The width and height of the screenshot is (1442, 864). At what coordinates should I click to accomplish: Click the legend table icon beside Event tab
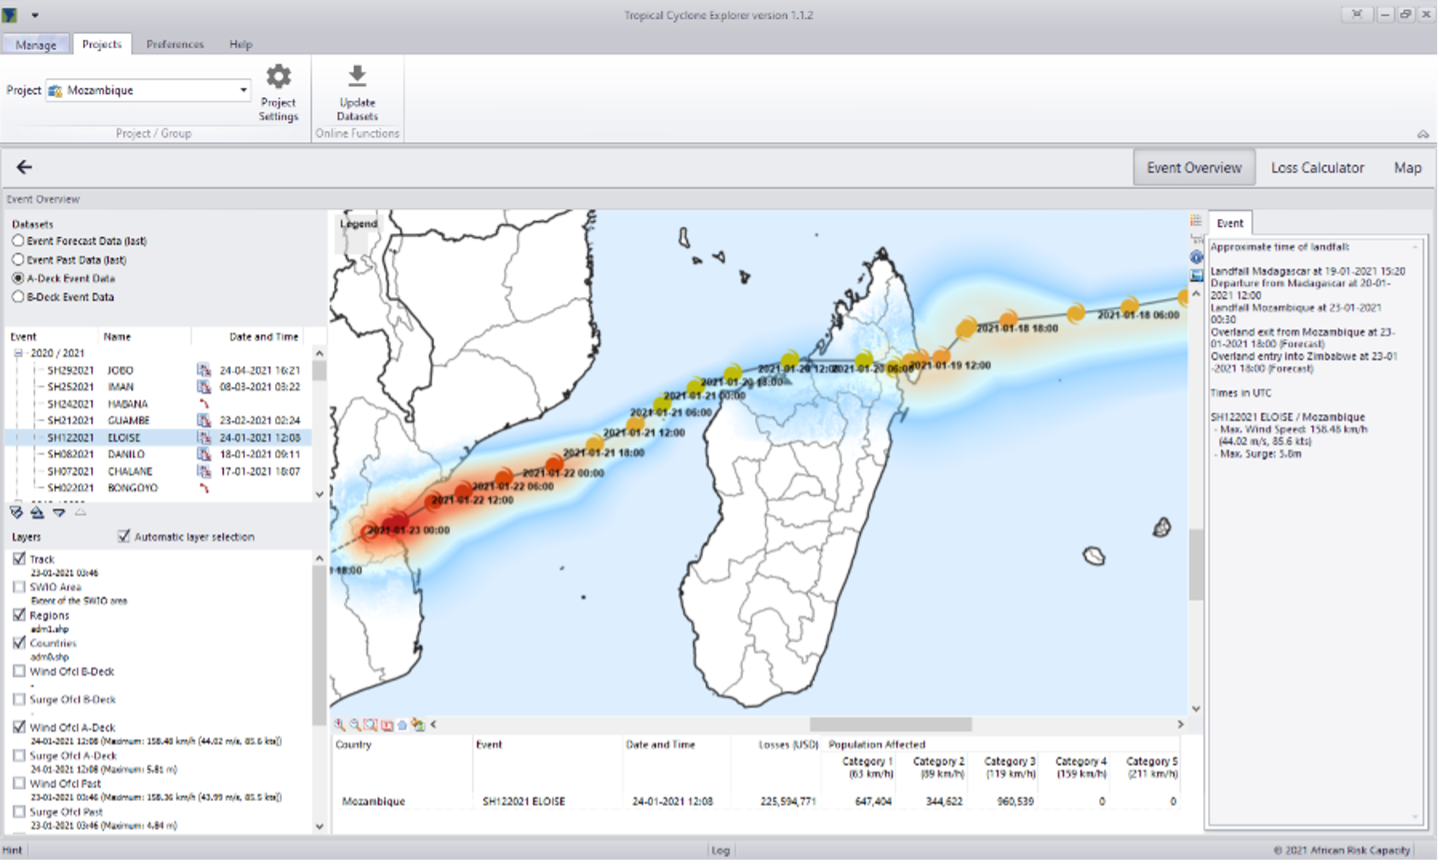pyautogui.click(x=1196, y=221)
